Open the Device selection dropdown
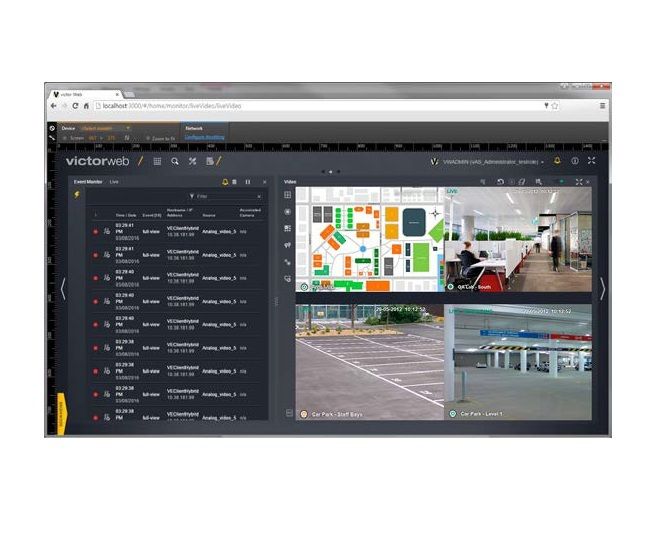 105,128
